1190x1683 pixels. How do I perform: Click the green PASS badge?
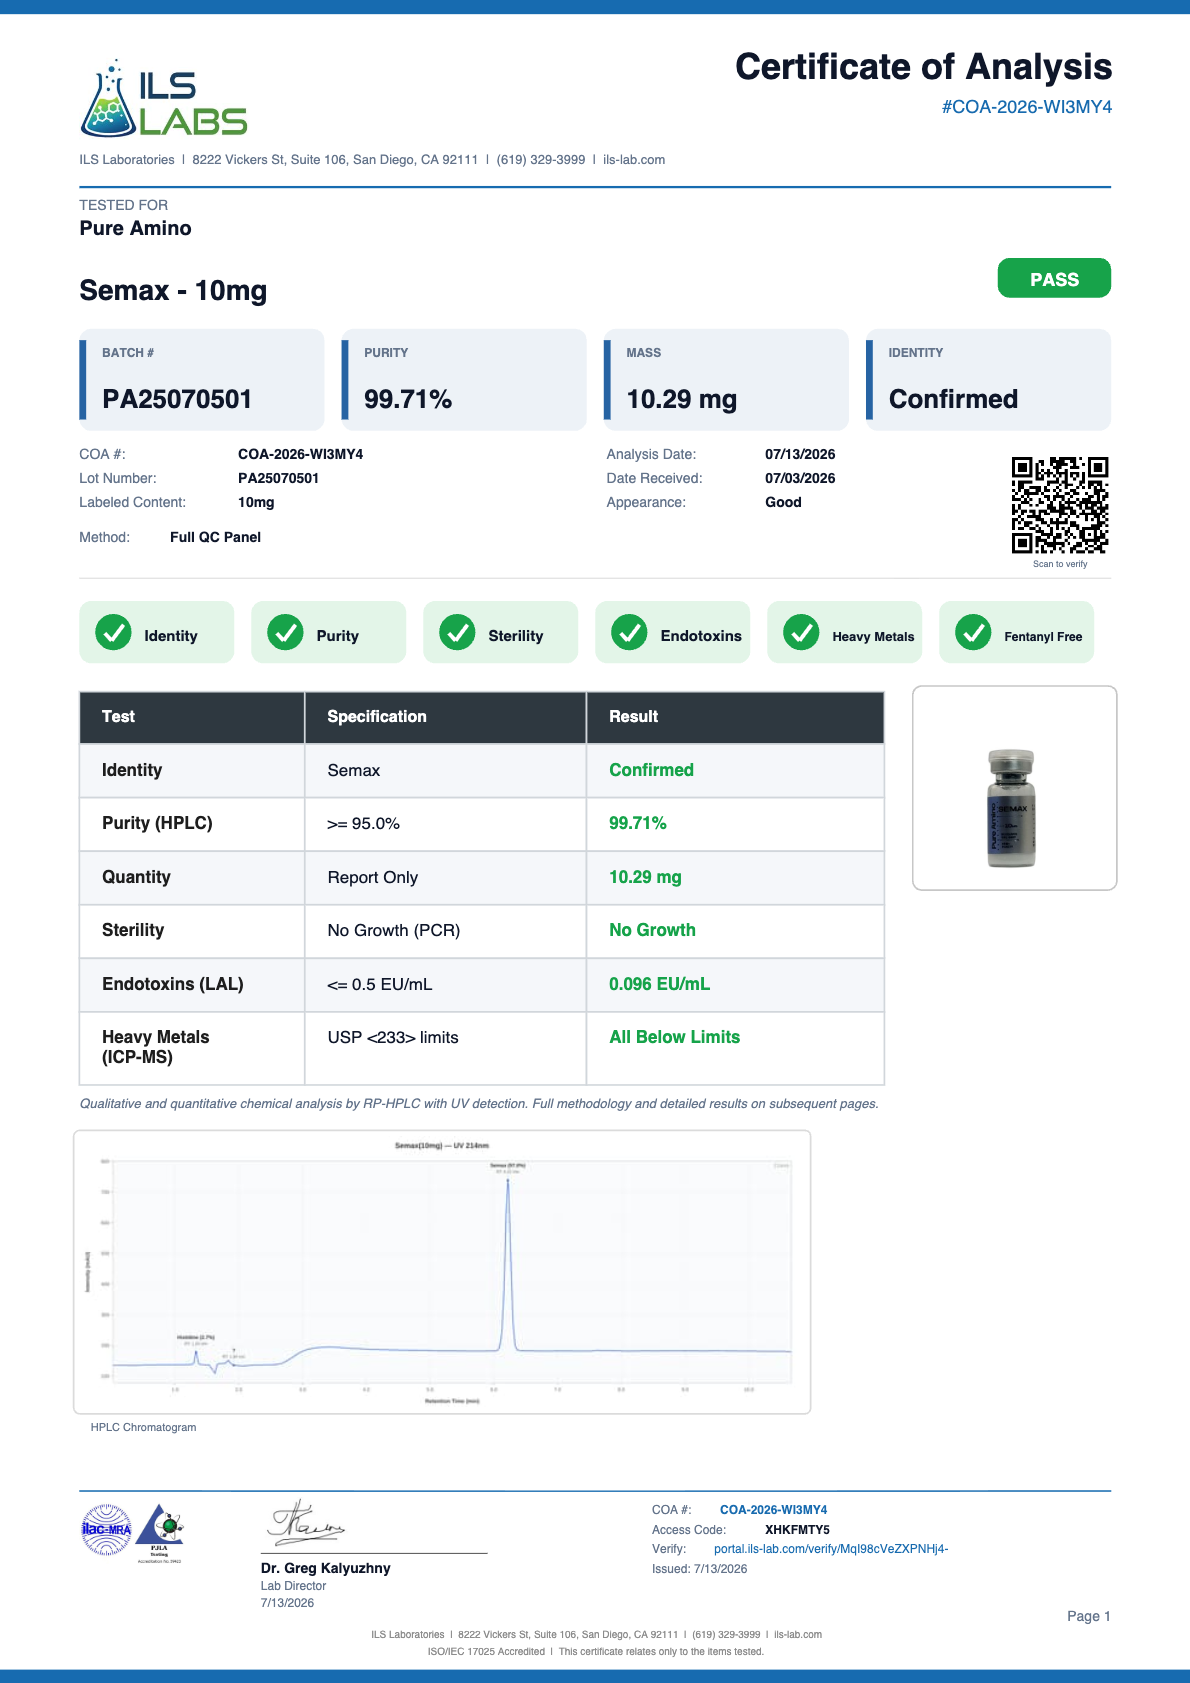[1054, 278]
